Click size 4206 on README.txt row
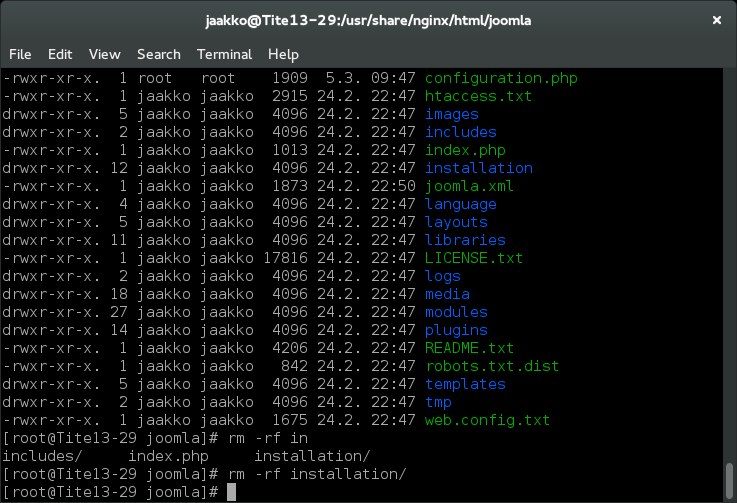The image size is (737, 503). coord(290,348)
